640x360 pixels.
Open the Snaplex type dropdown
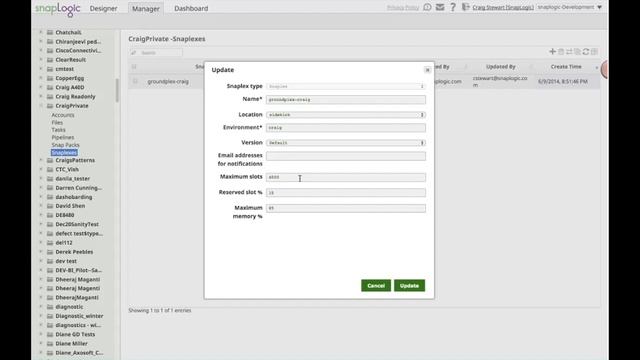point(346,86)
